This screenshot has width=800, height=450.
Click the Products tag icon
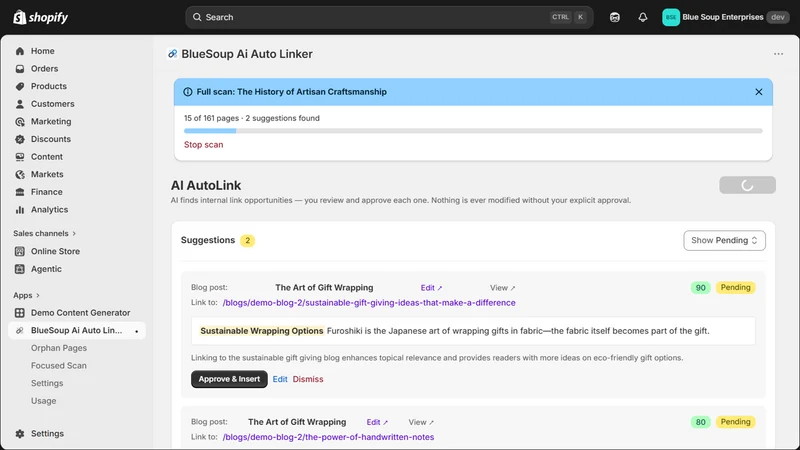click(20, 86)
